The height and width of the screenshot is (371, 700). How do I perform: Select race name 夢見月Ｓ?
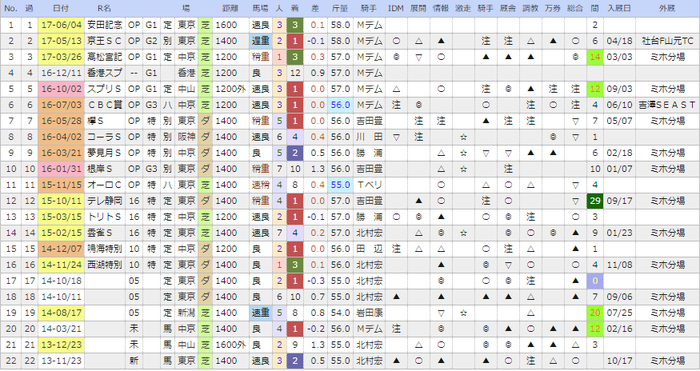pyautogui.click(x=105, y=153)
